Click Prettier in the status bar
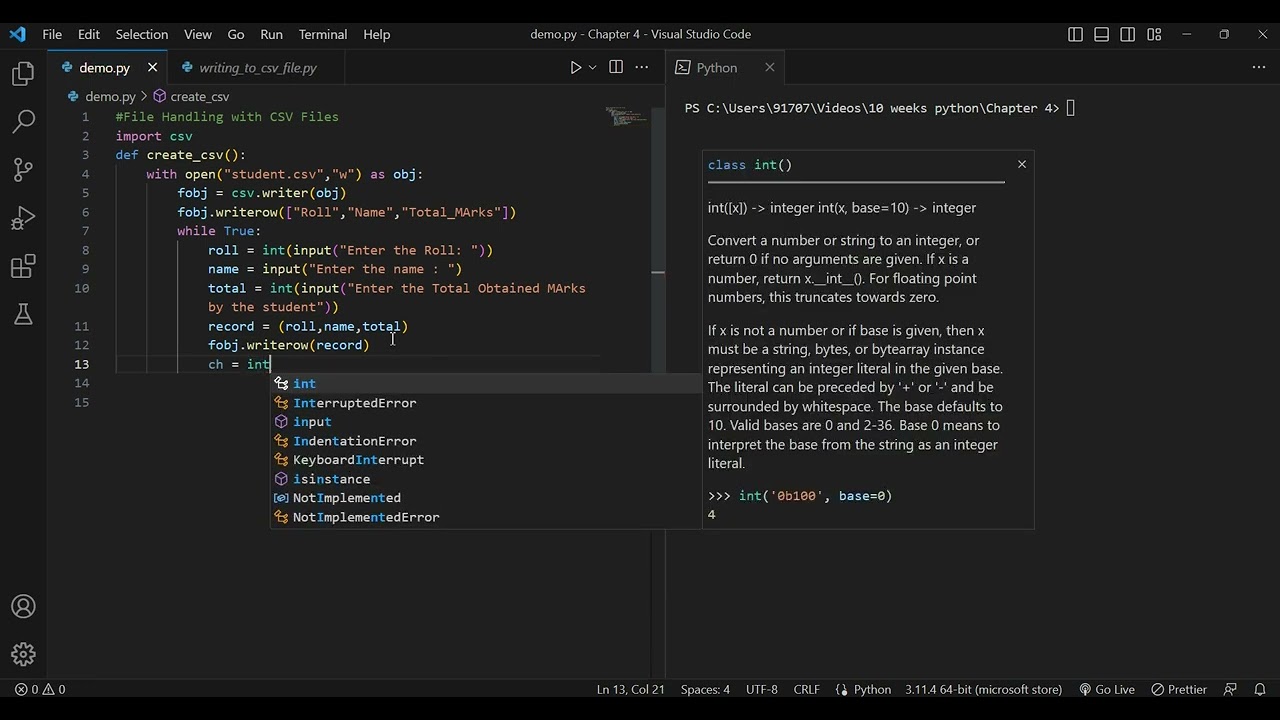The image size is (1280, 720). [1179, 689]
